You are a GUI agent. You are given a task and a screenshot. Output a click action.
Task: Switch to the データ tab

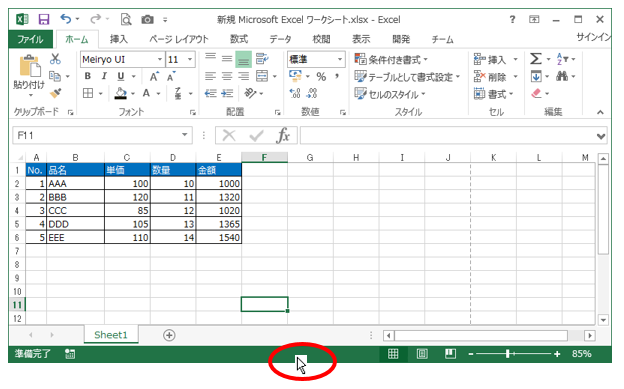pos(280,39)
